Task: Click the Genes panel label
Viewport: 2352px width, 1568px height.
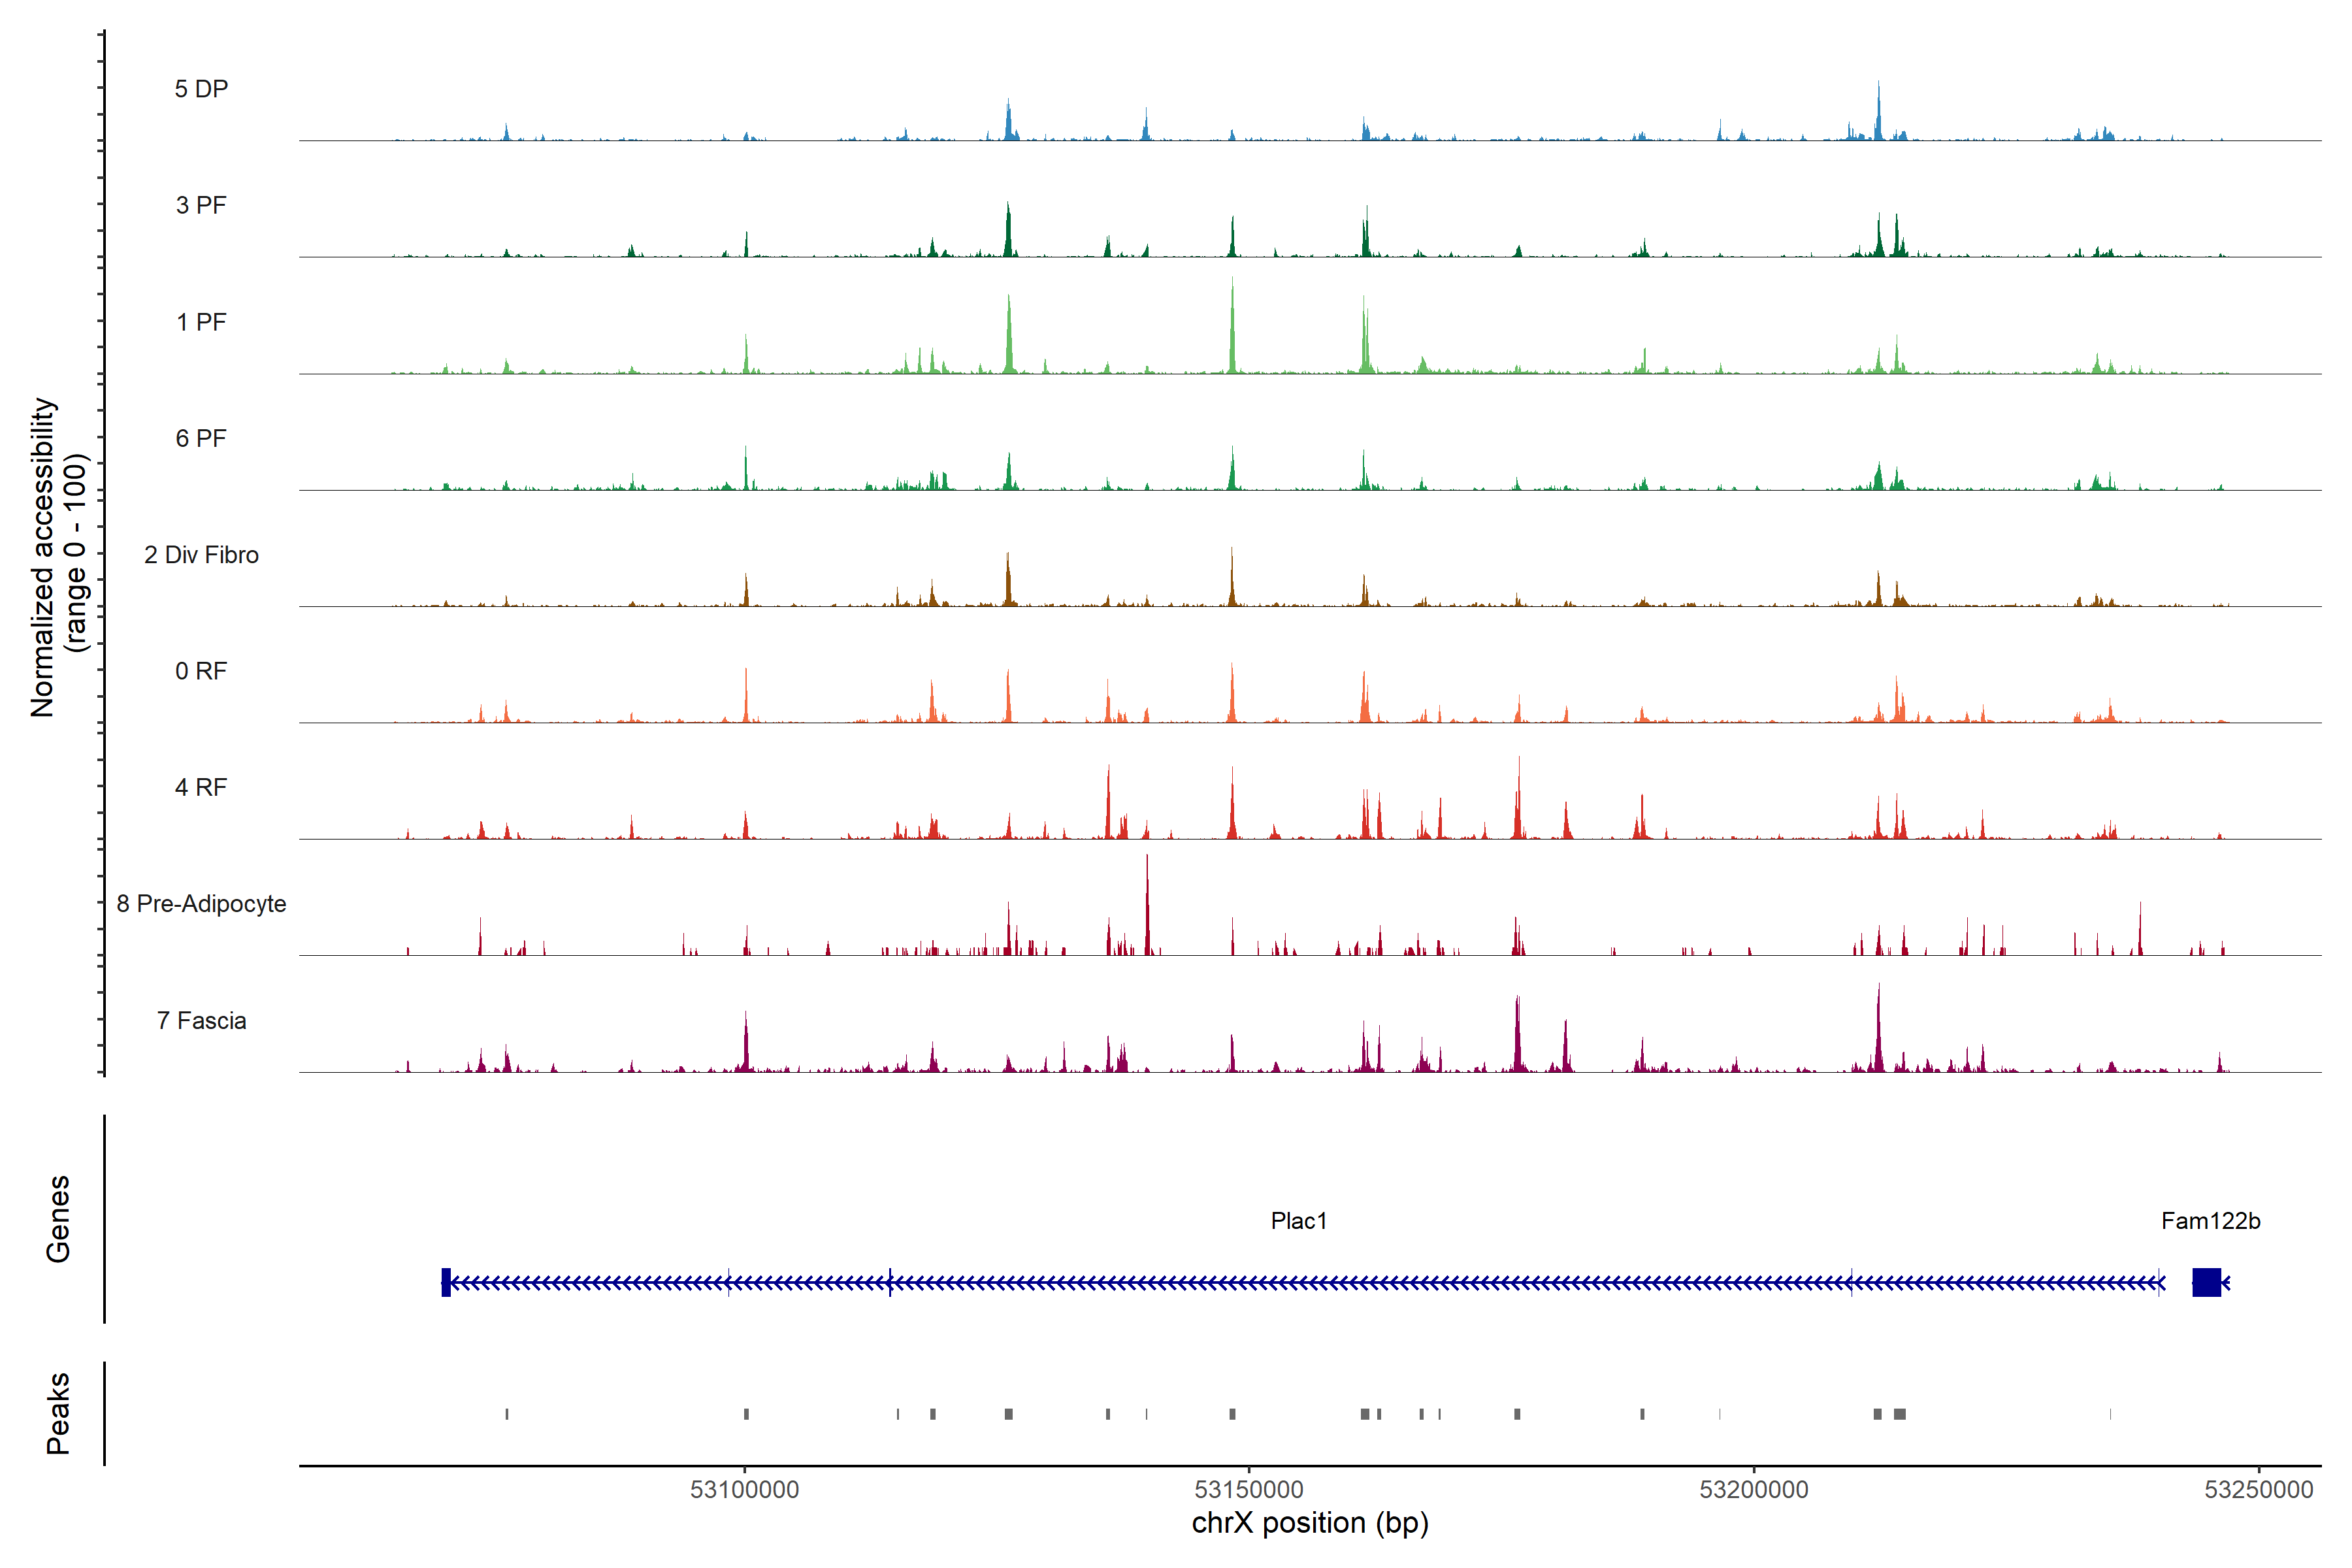Action: tap(58, 1219)
